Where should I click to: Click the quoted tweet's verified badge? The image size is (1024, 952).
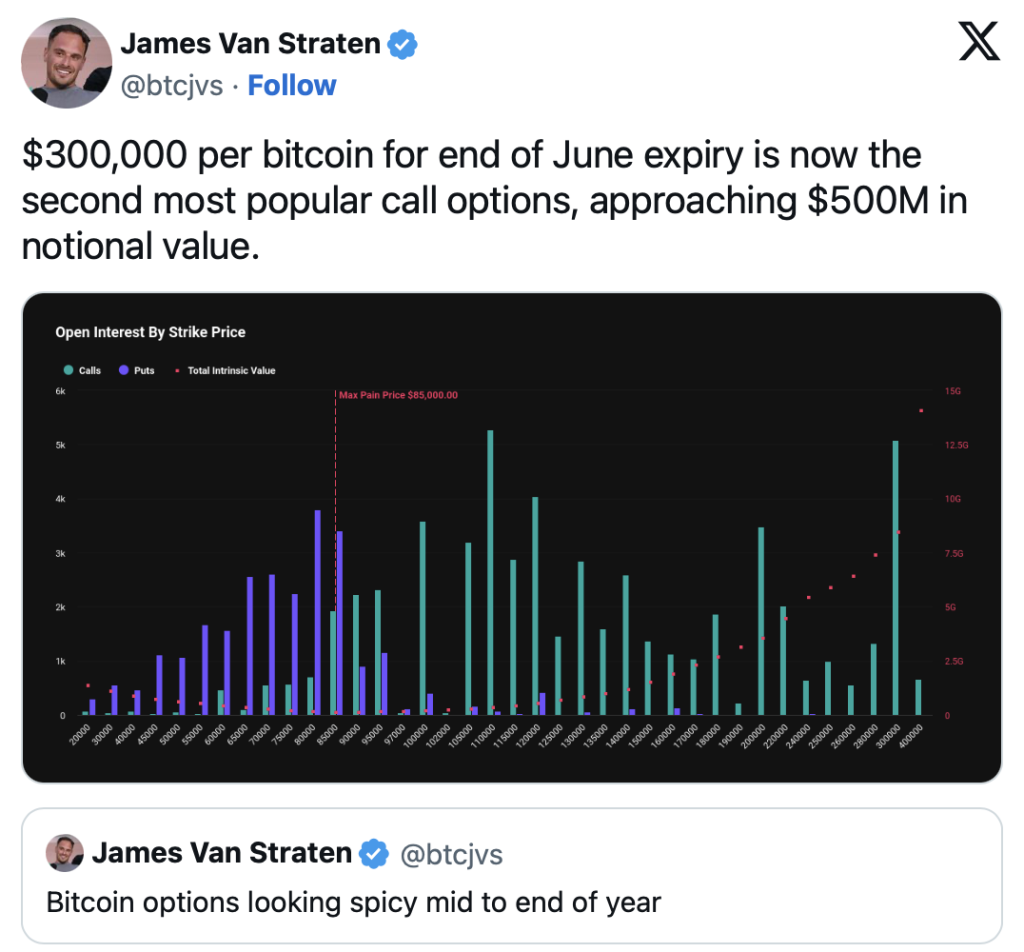(374, 853)
